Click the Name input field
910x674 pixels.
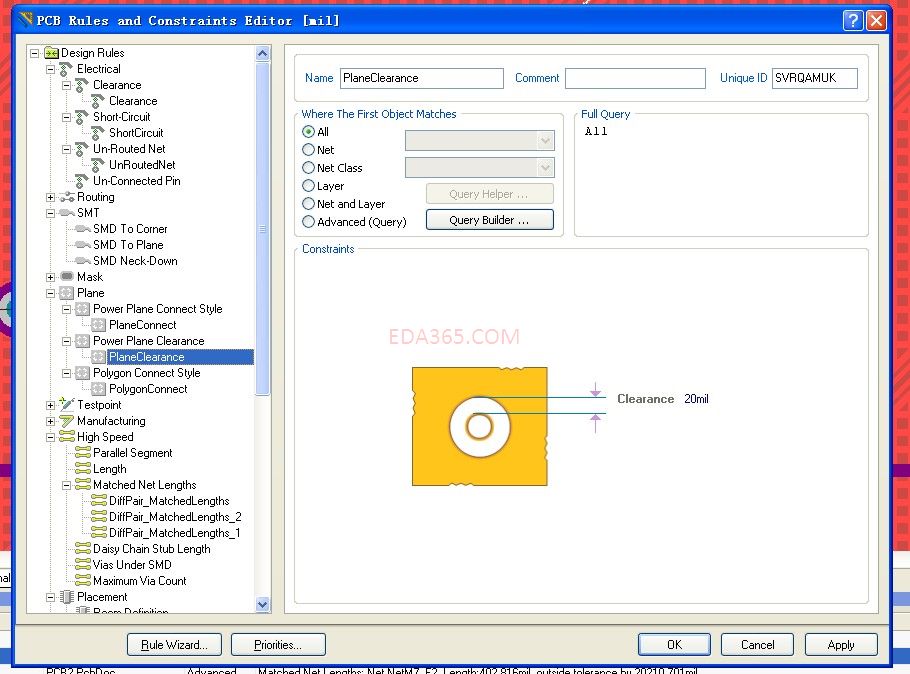422,78
